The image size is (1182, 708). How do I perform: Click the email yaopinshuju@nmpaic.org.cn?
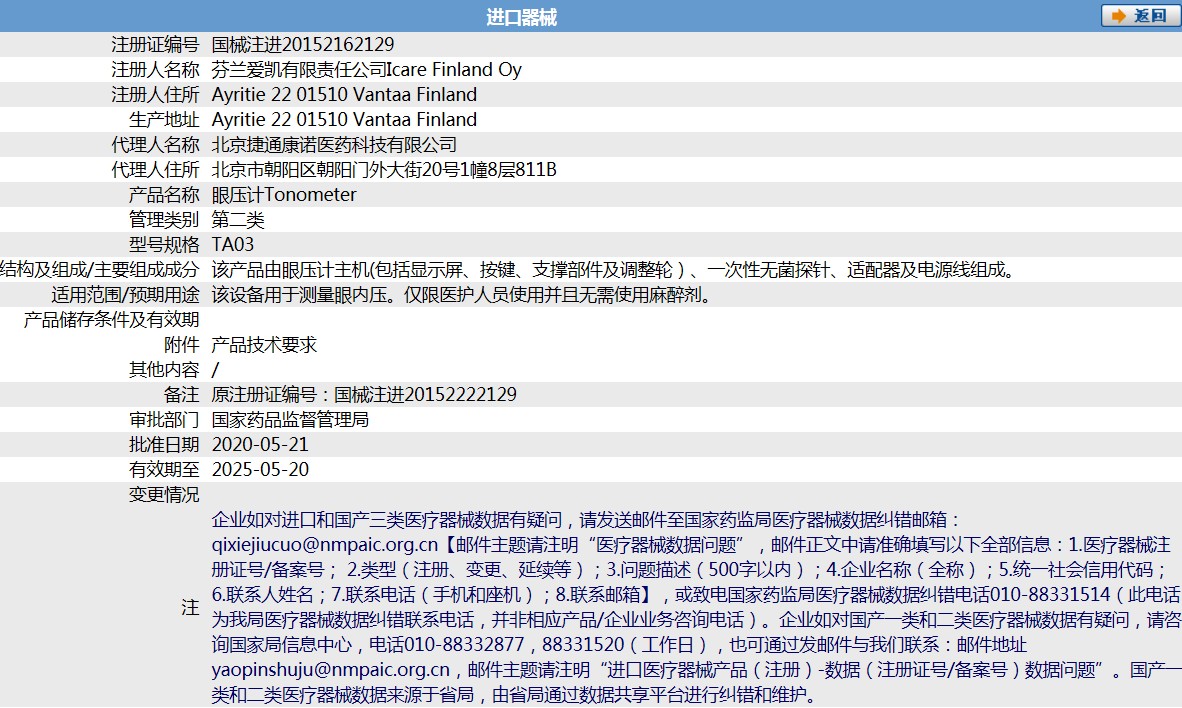[x=331, y=670]
